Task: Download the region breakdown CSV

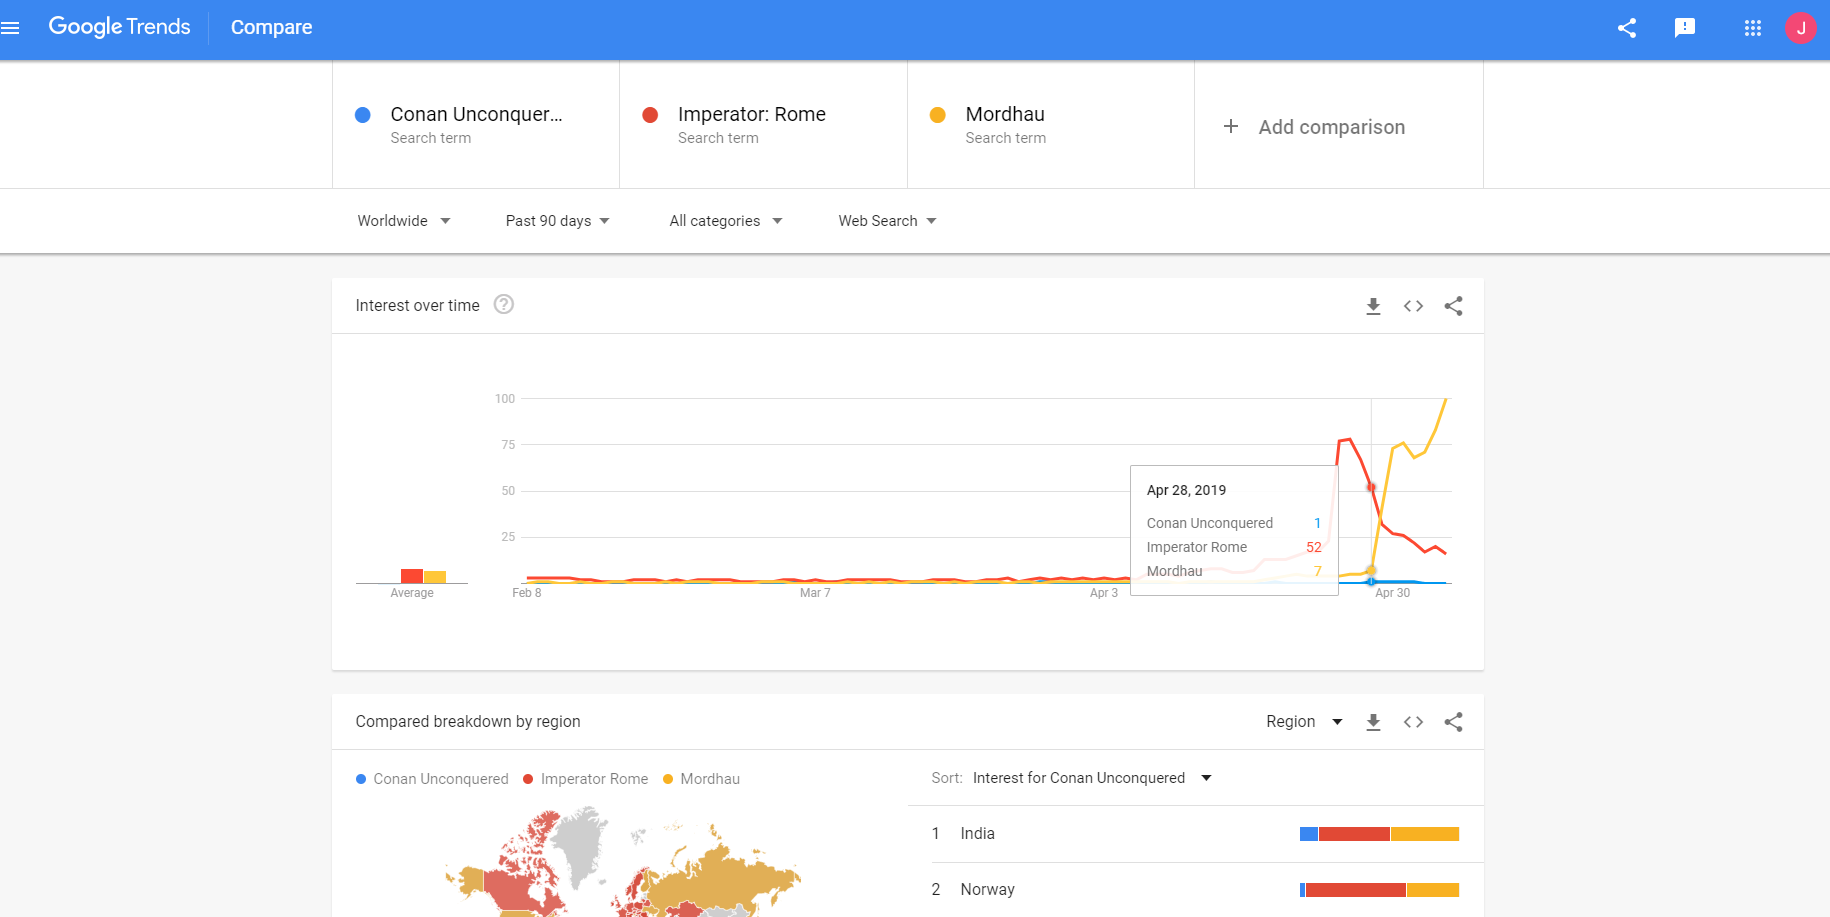Action: (x=1373, y=722)
